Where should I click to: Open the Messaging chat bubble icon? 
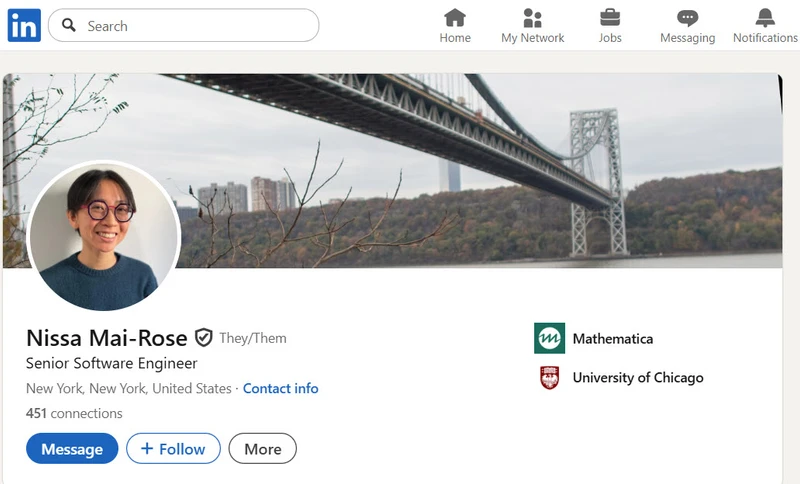coord(687,18)
